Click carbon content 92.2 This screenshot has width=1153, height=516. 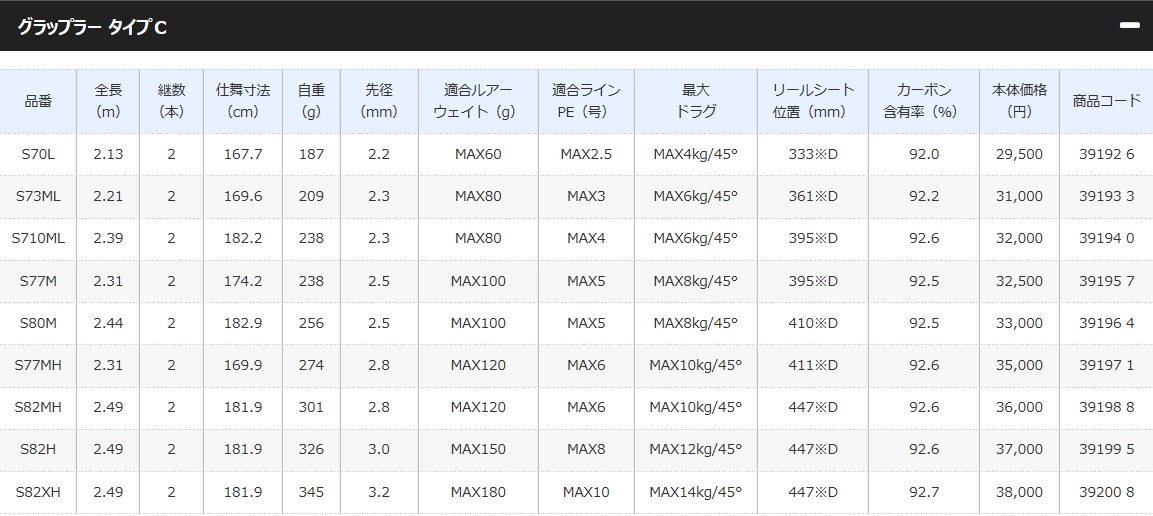tap(924, 196)
